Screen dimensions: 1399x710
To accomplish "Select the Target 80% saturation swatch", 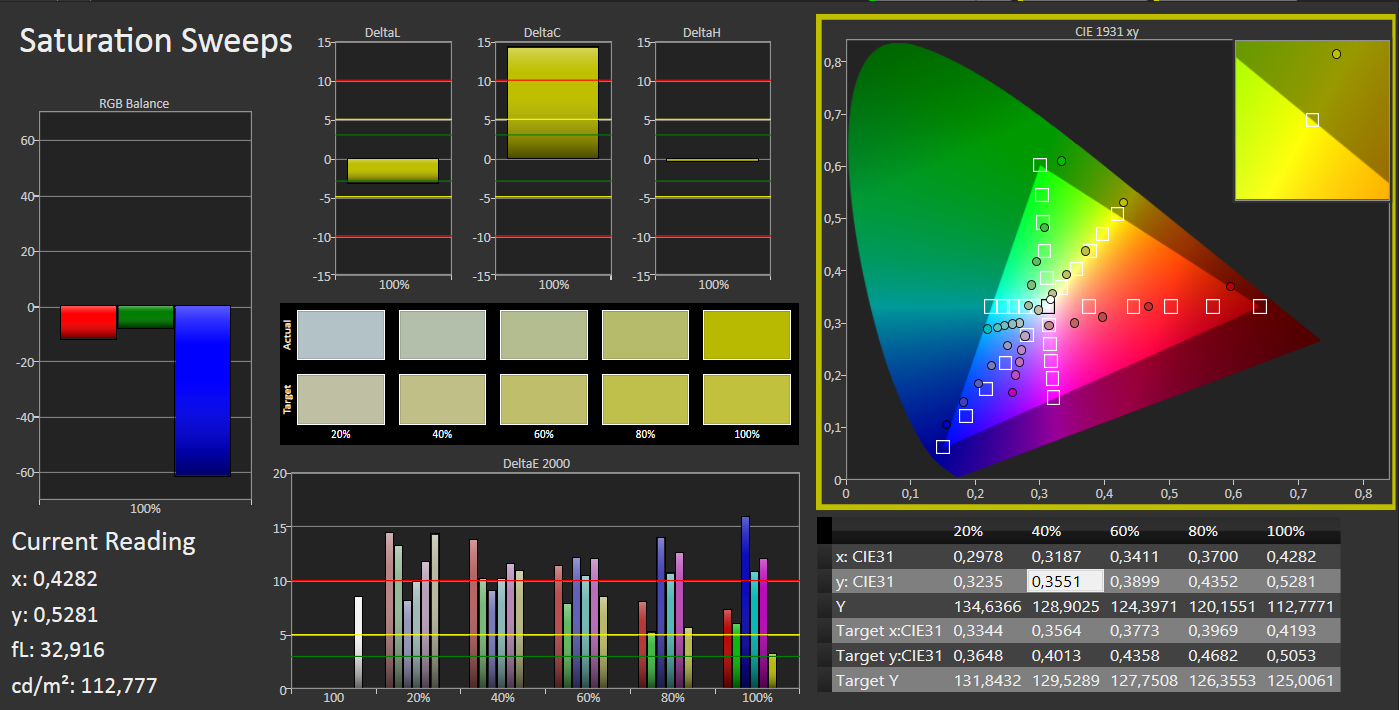I will coord(645,399).
